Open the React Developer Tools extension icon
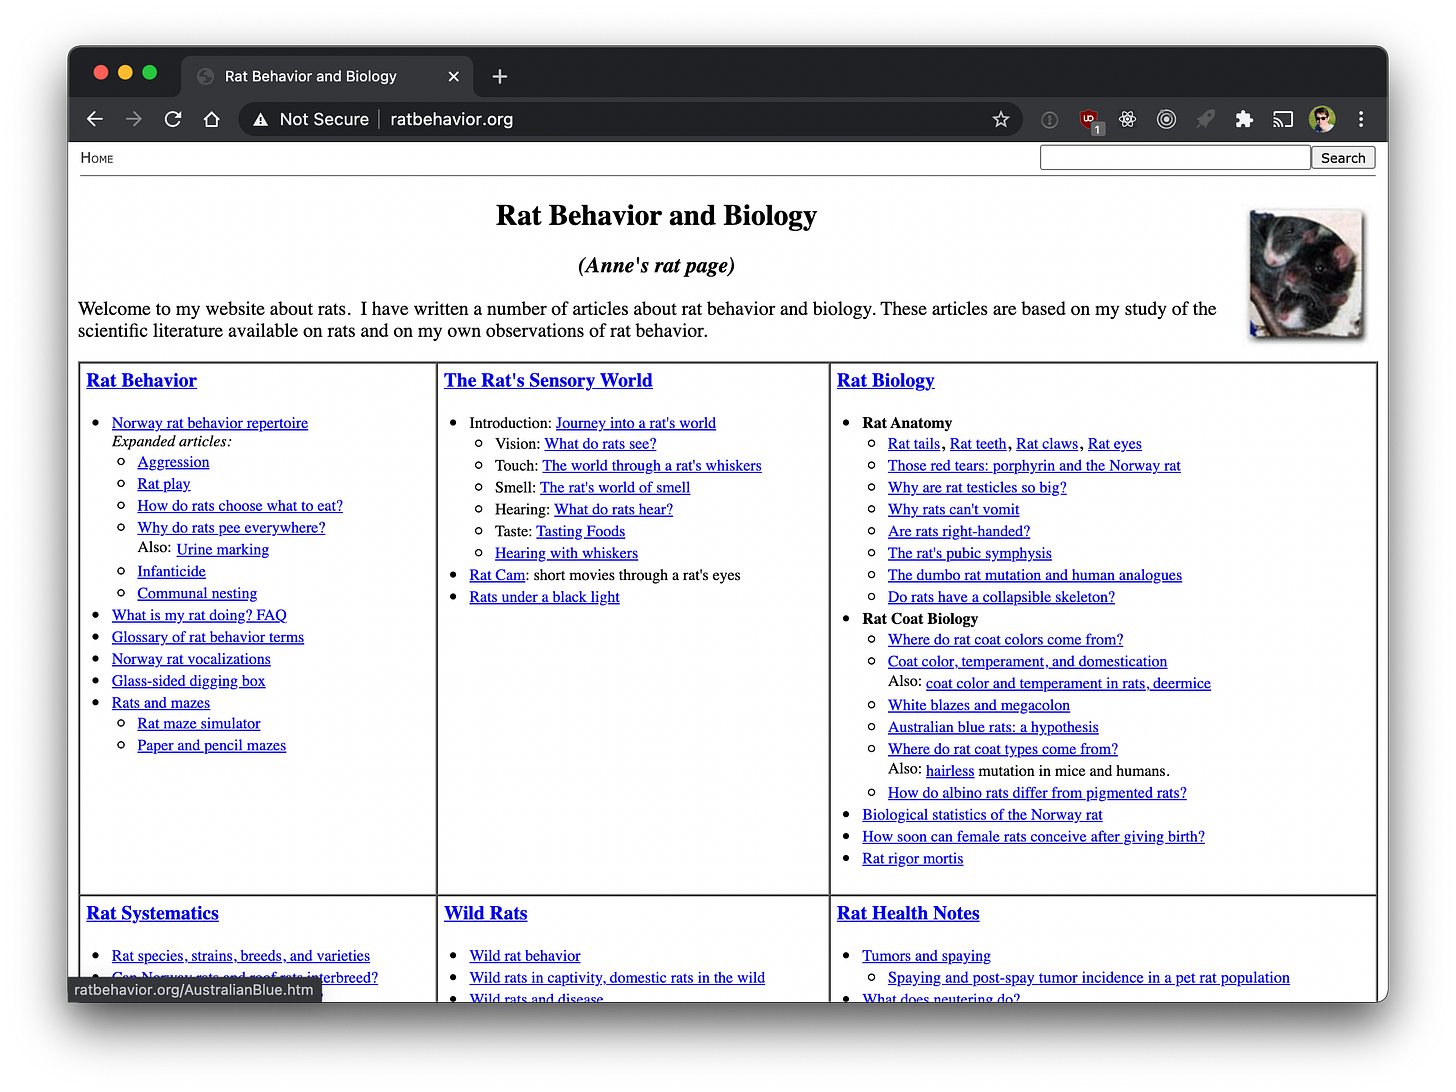This screenshot has height=1092, width=1456. [1128, 119]
